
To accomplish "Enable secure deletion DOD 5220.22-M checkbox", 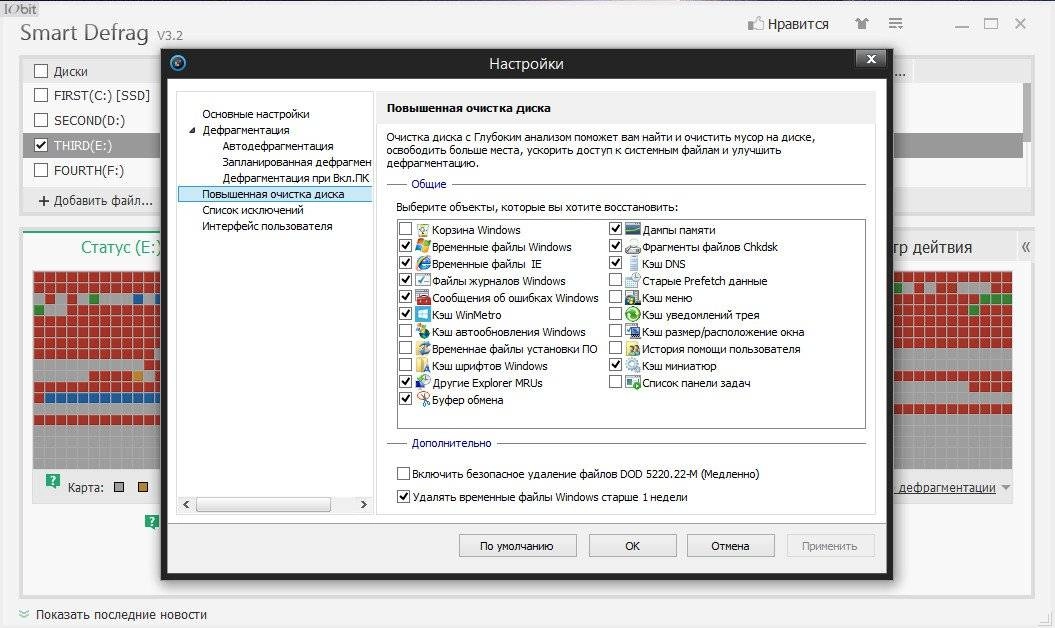I will point(403,473).
